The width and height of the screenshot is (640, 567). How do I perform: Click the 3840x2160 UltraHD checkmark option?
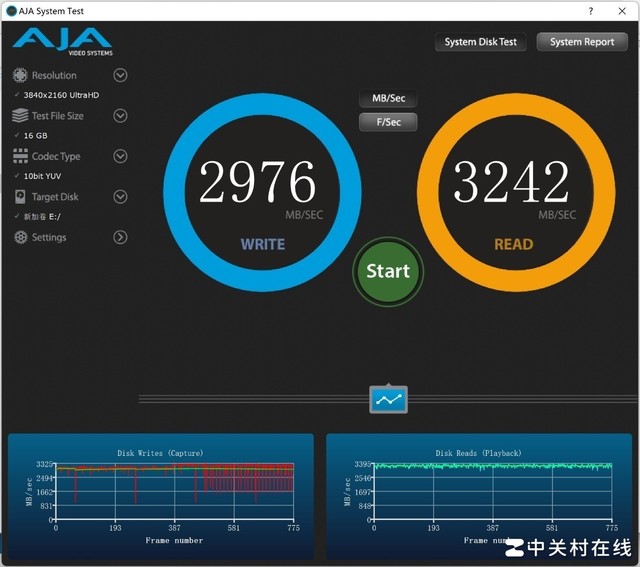[61, 94]
